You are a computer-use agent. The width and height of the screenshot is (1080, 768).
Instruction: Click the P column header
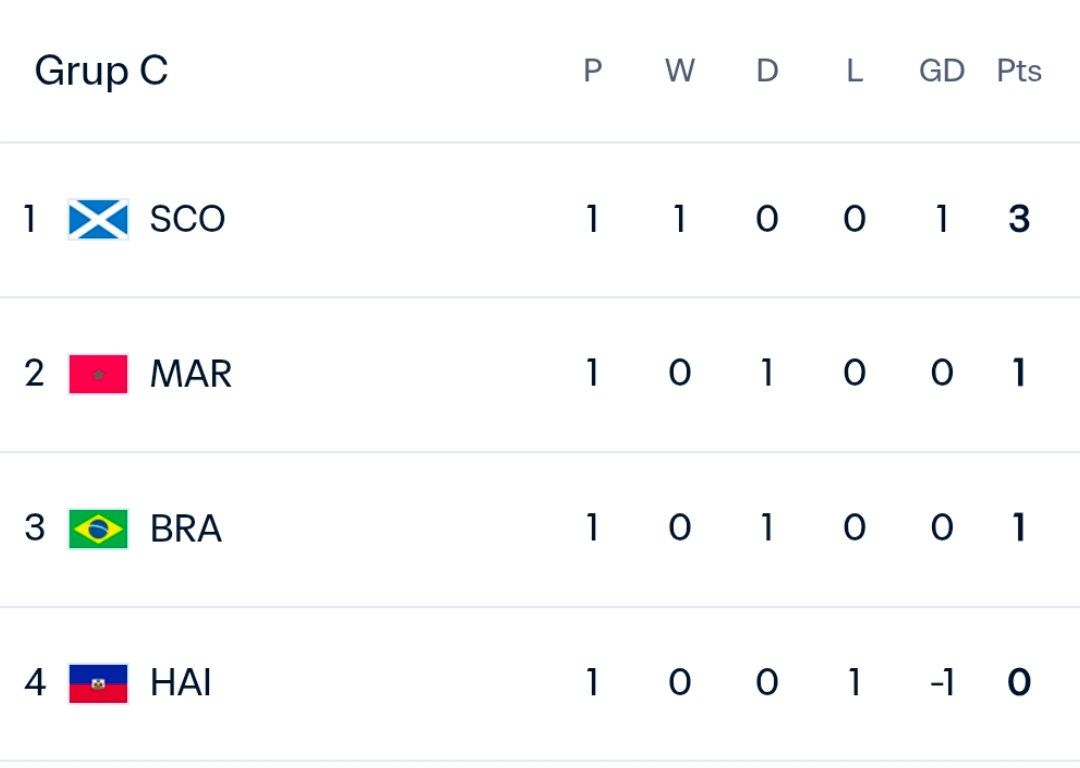click(x=592, y=70)
